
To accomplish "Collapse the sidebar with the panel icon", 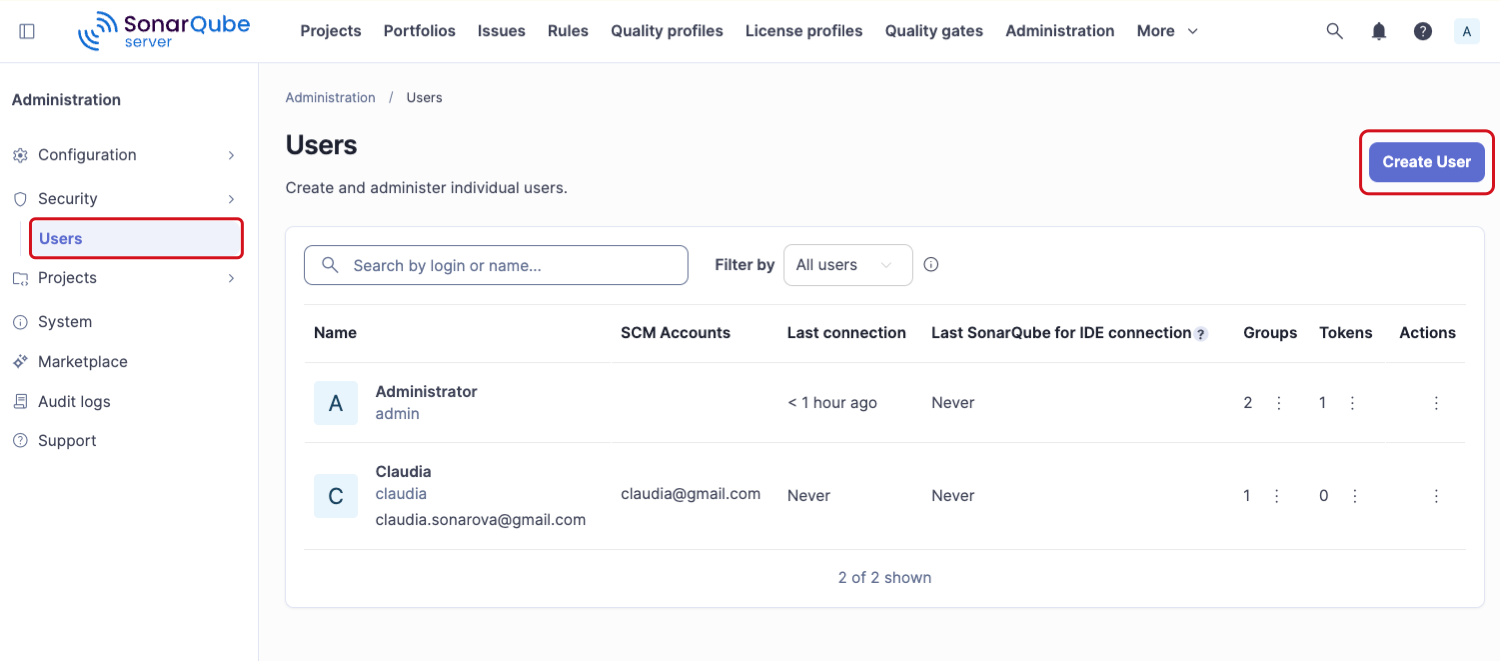I will [27, 31].
